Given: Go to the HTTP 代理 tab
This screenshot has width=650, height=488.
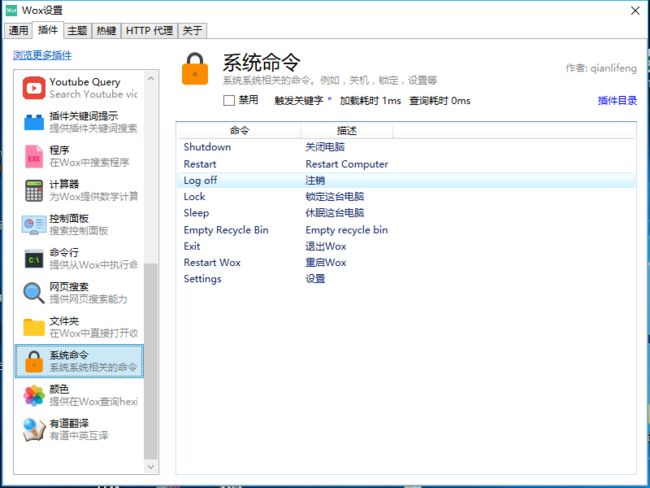Looking at the screenshot, I should point(149,30).
